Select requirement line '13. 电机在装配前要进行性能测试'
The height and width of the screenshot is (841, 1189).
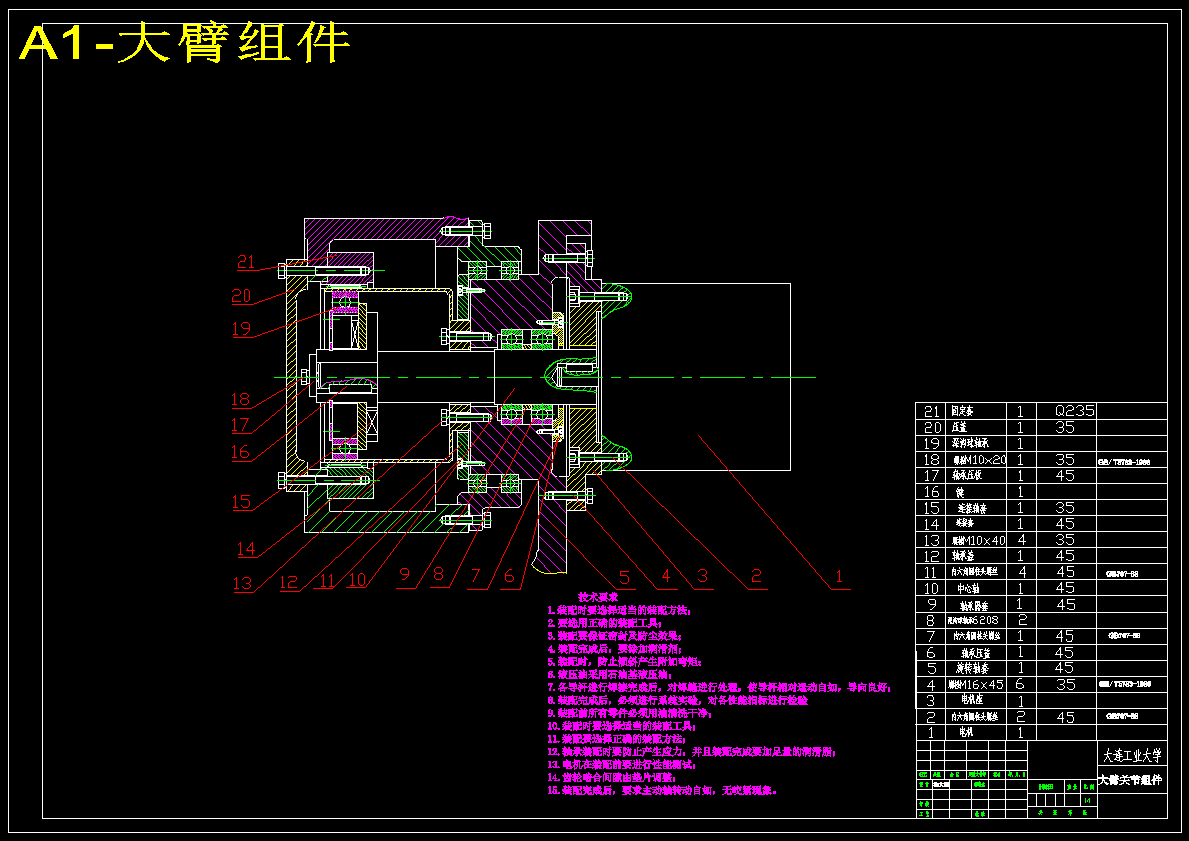(x=622, y=765)
